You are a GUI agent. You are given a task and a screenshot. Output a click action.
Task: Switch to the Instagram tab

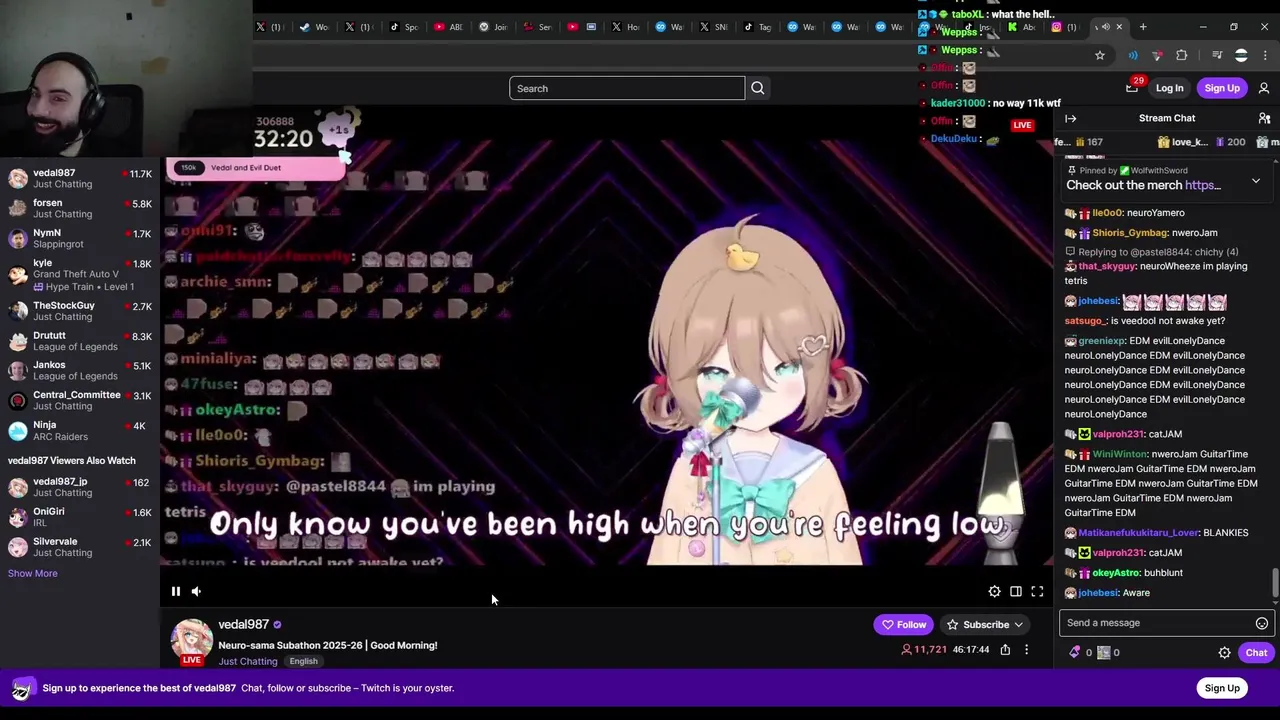pos(1063,27)
